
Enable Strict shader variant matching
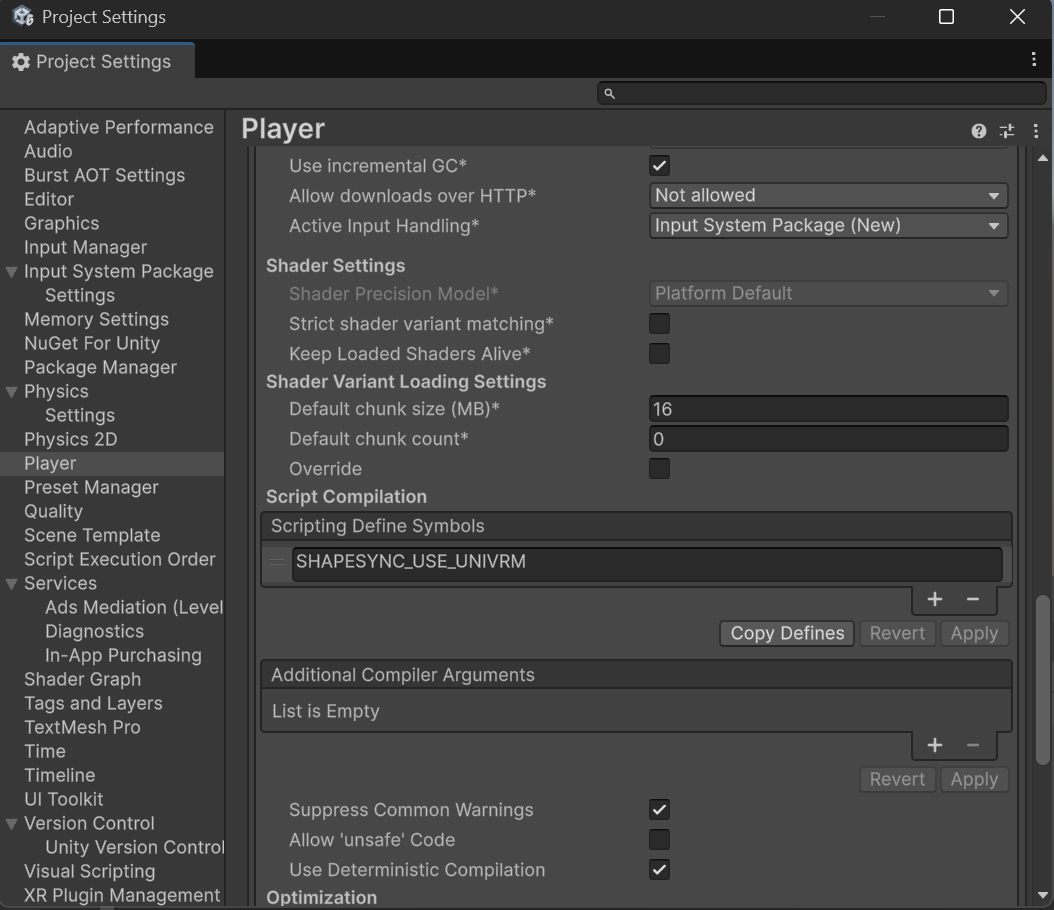(x=659, y=323)
